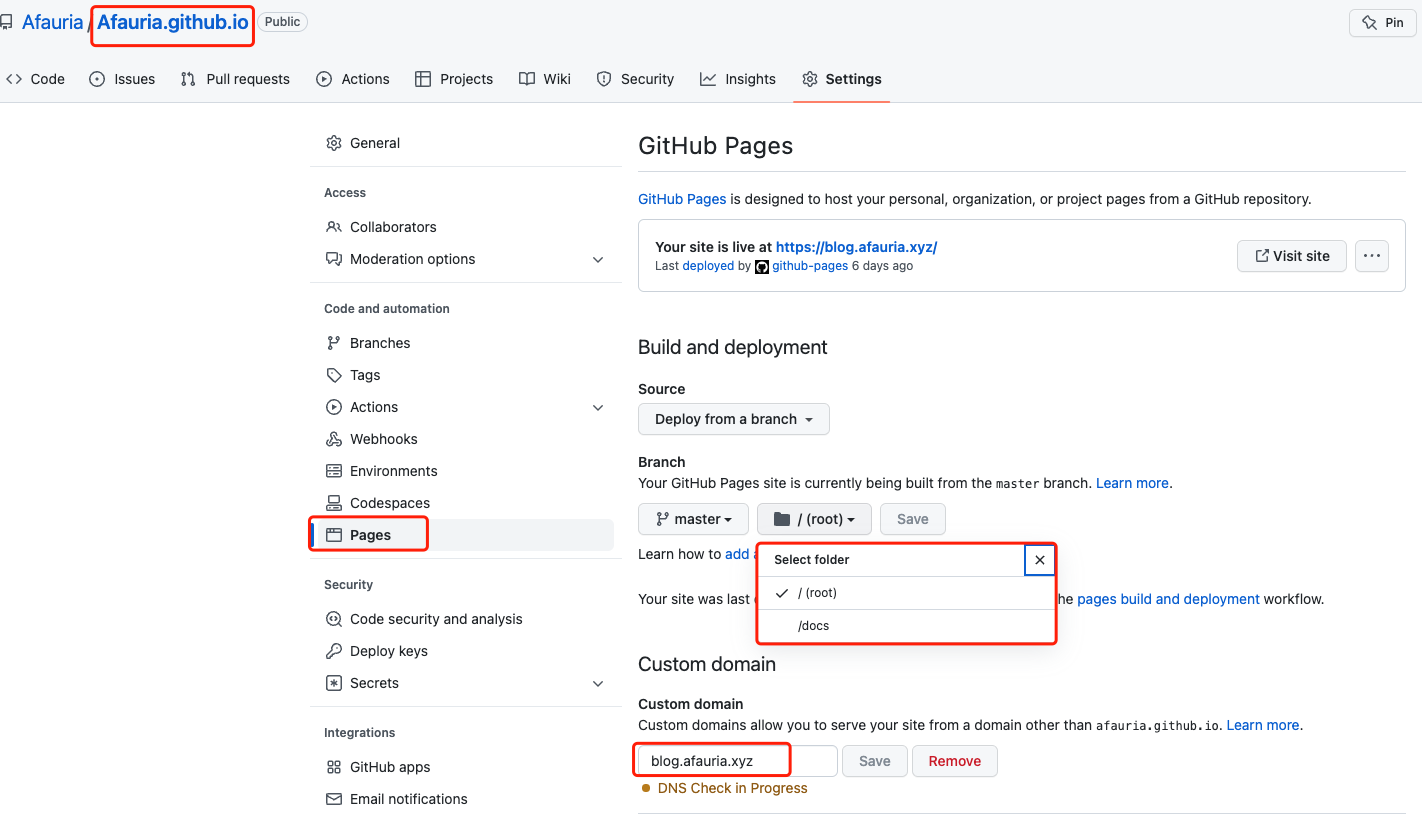This screenshot has height=817, width=1422.
Task: Click Learn more link in Branch section
Action: tap(1132, 483)
